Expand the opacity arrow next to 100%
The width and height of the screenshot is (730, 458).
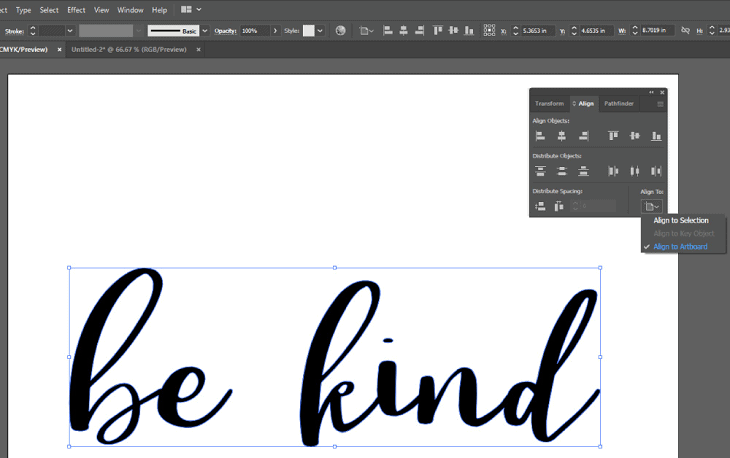click(x=275, y=31)
